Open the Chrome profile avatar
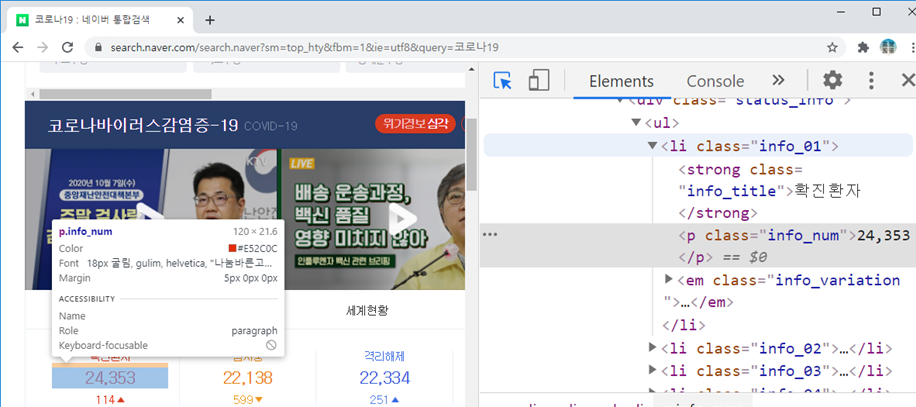The width and height of the screenshot is (916, 407). point(888,47)
